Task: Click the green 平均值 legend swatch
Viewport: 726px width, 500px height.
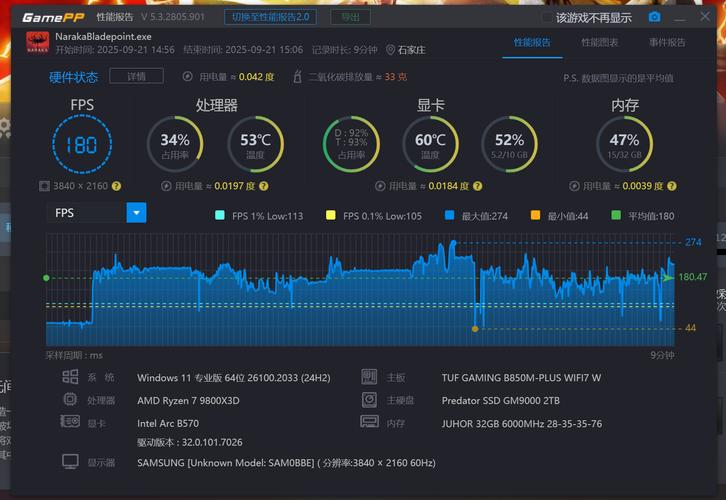Action: pos(616,215)
